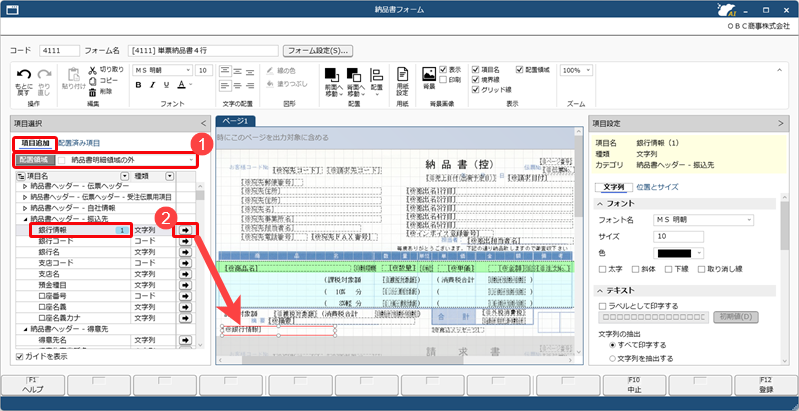Screen dimensions: 799x411
Task: Align text right in the ribbon
Action: 250,85
